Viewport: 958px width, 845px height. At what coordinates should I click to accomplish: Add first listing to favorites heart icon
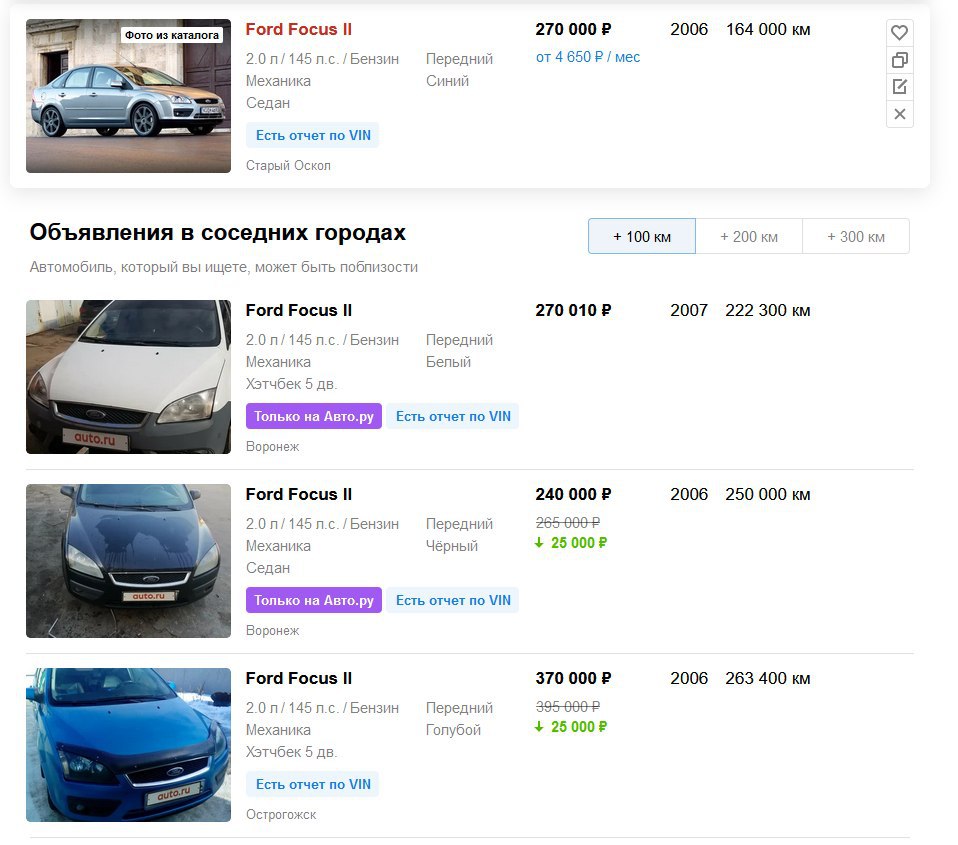(899, 32)
